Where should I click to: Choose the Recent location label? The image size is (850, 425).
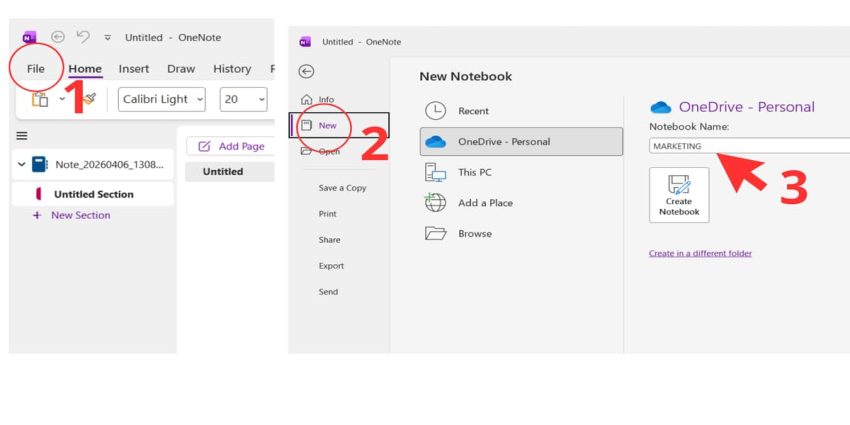(473, 111)
